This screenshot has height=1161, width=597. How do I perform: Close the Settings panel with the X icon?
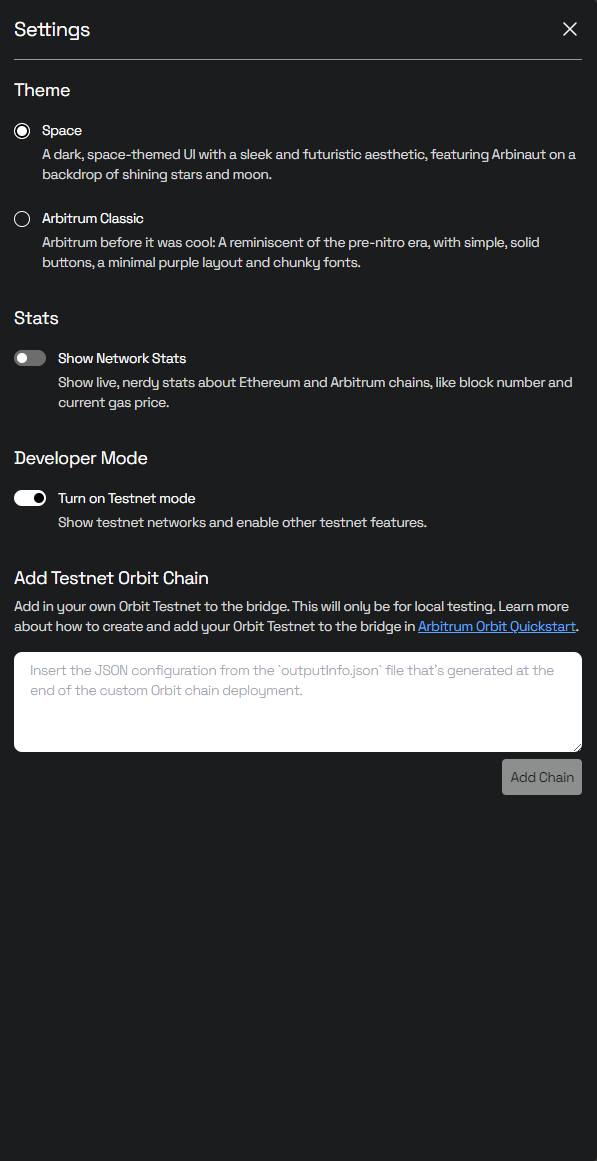pyautogui.click(x=570, y=29)
